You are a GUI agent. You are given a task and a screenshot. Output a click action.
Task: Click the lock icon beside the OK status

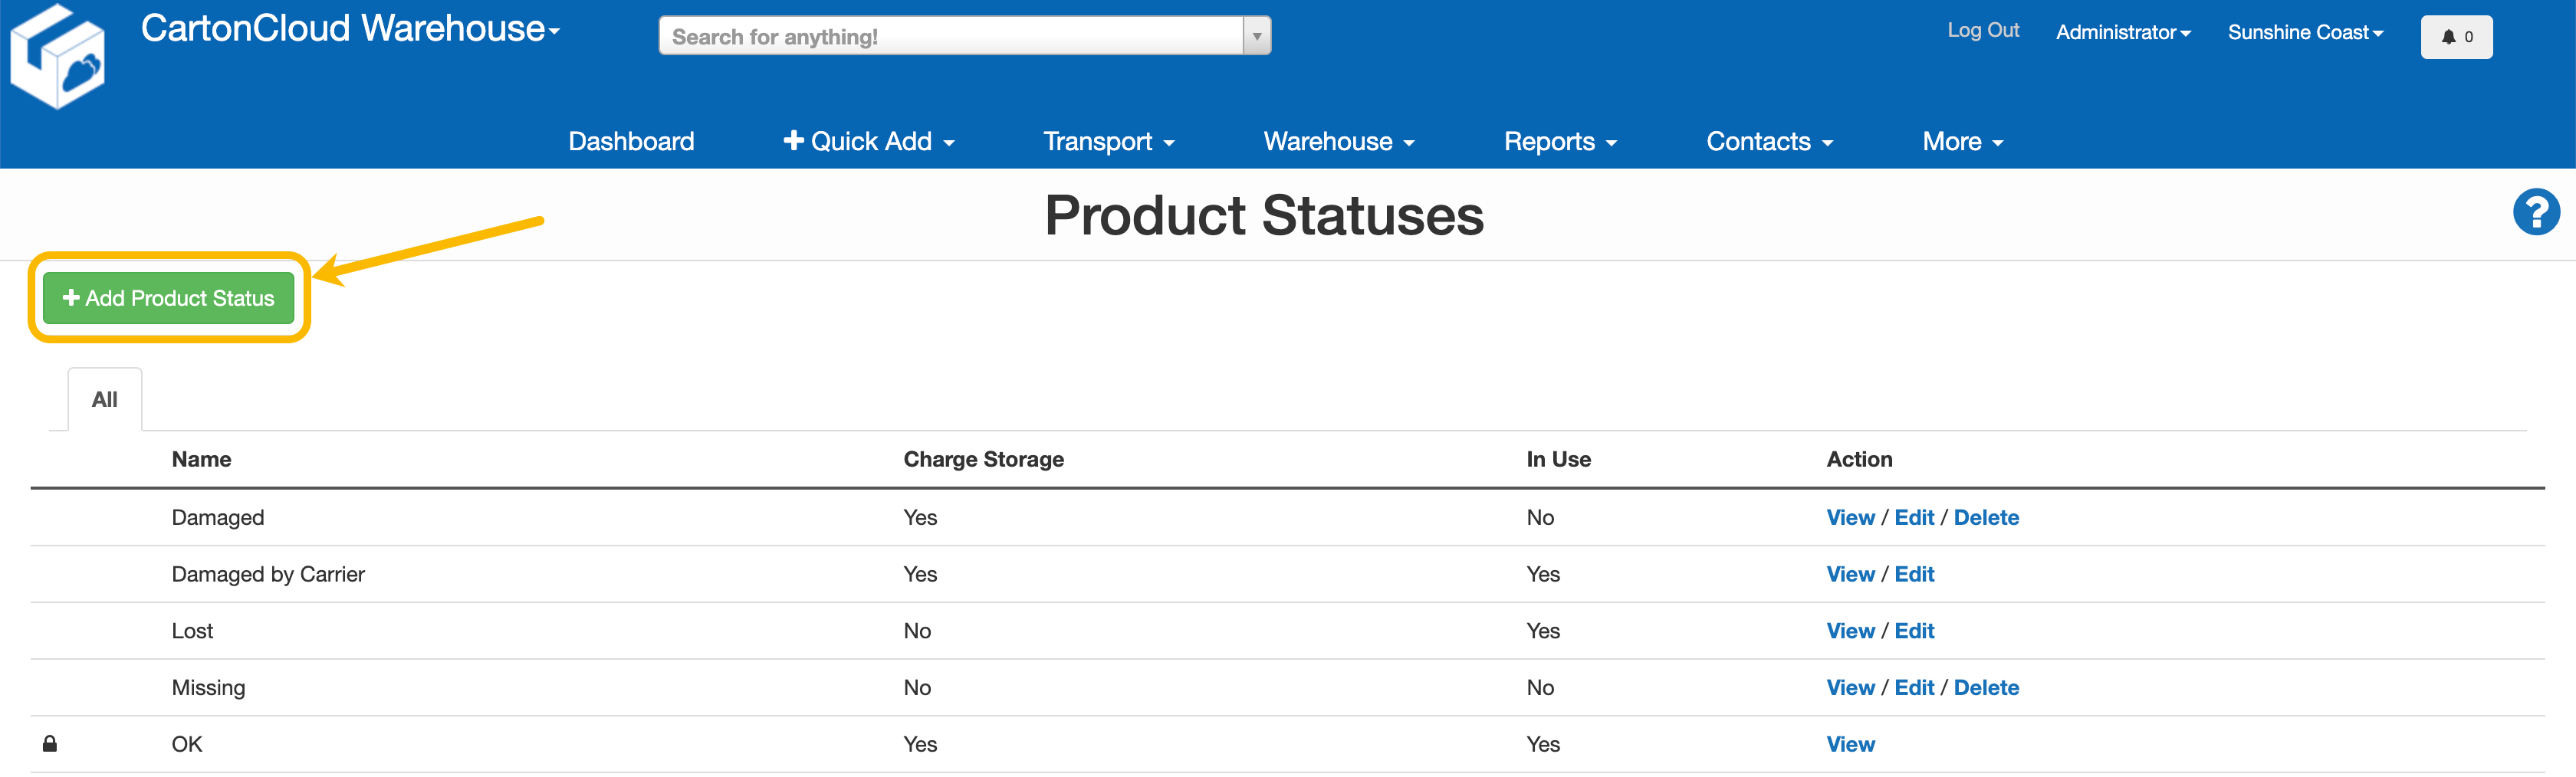[x=49, y=743]
